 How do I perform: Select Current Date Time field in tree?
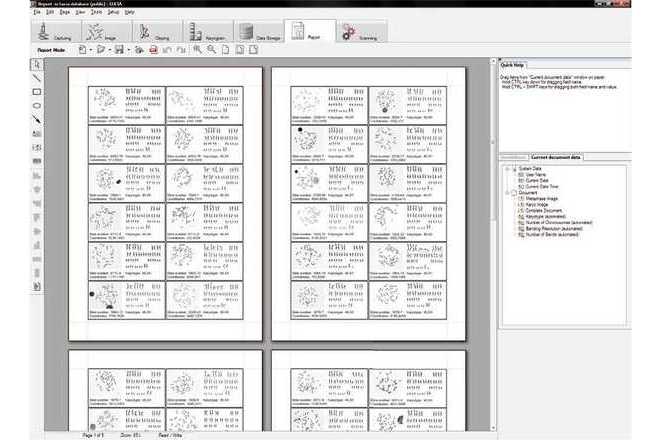pos(542,186)
